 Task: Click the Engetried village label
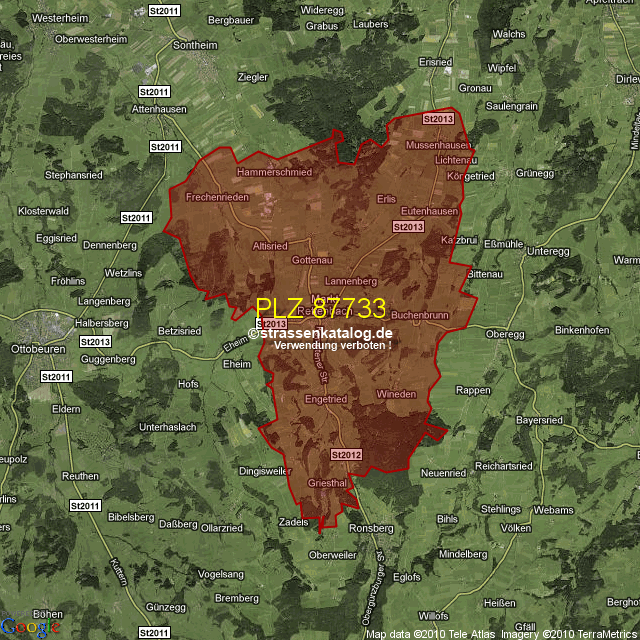(325, 399)
